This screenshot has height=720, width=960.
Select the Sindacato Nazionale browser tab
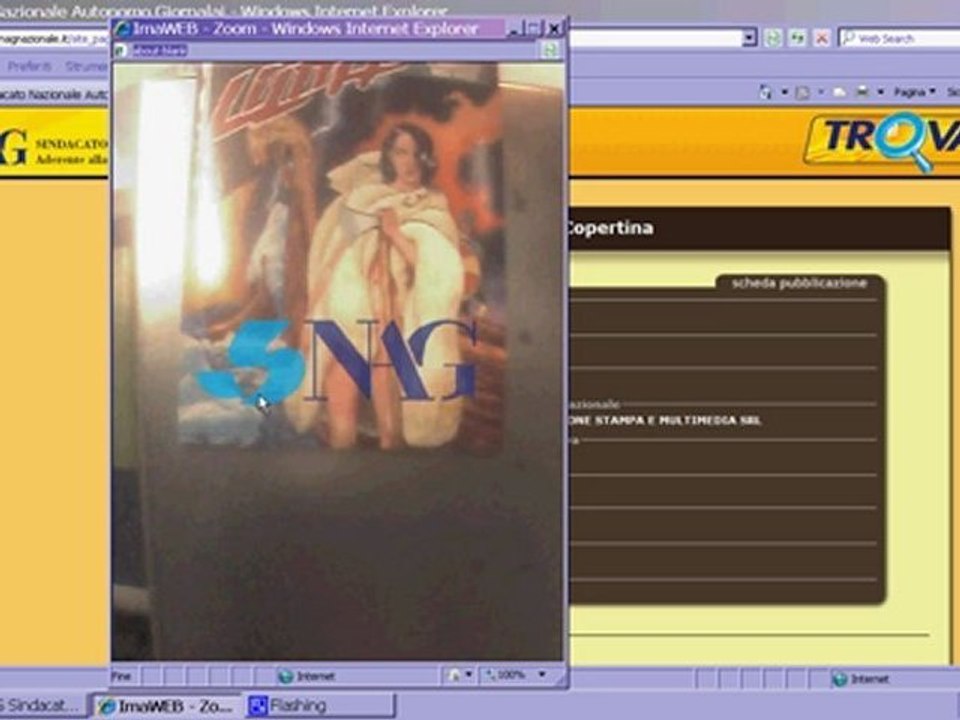point(54,94)
